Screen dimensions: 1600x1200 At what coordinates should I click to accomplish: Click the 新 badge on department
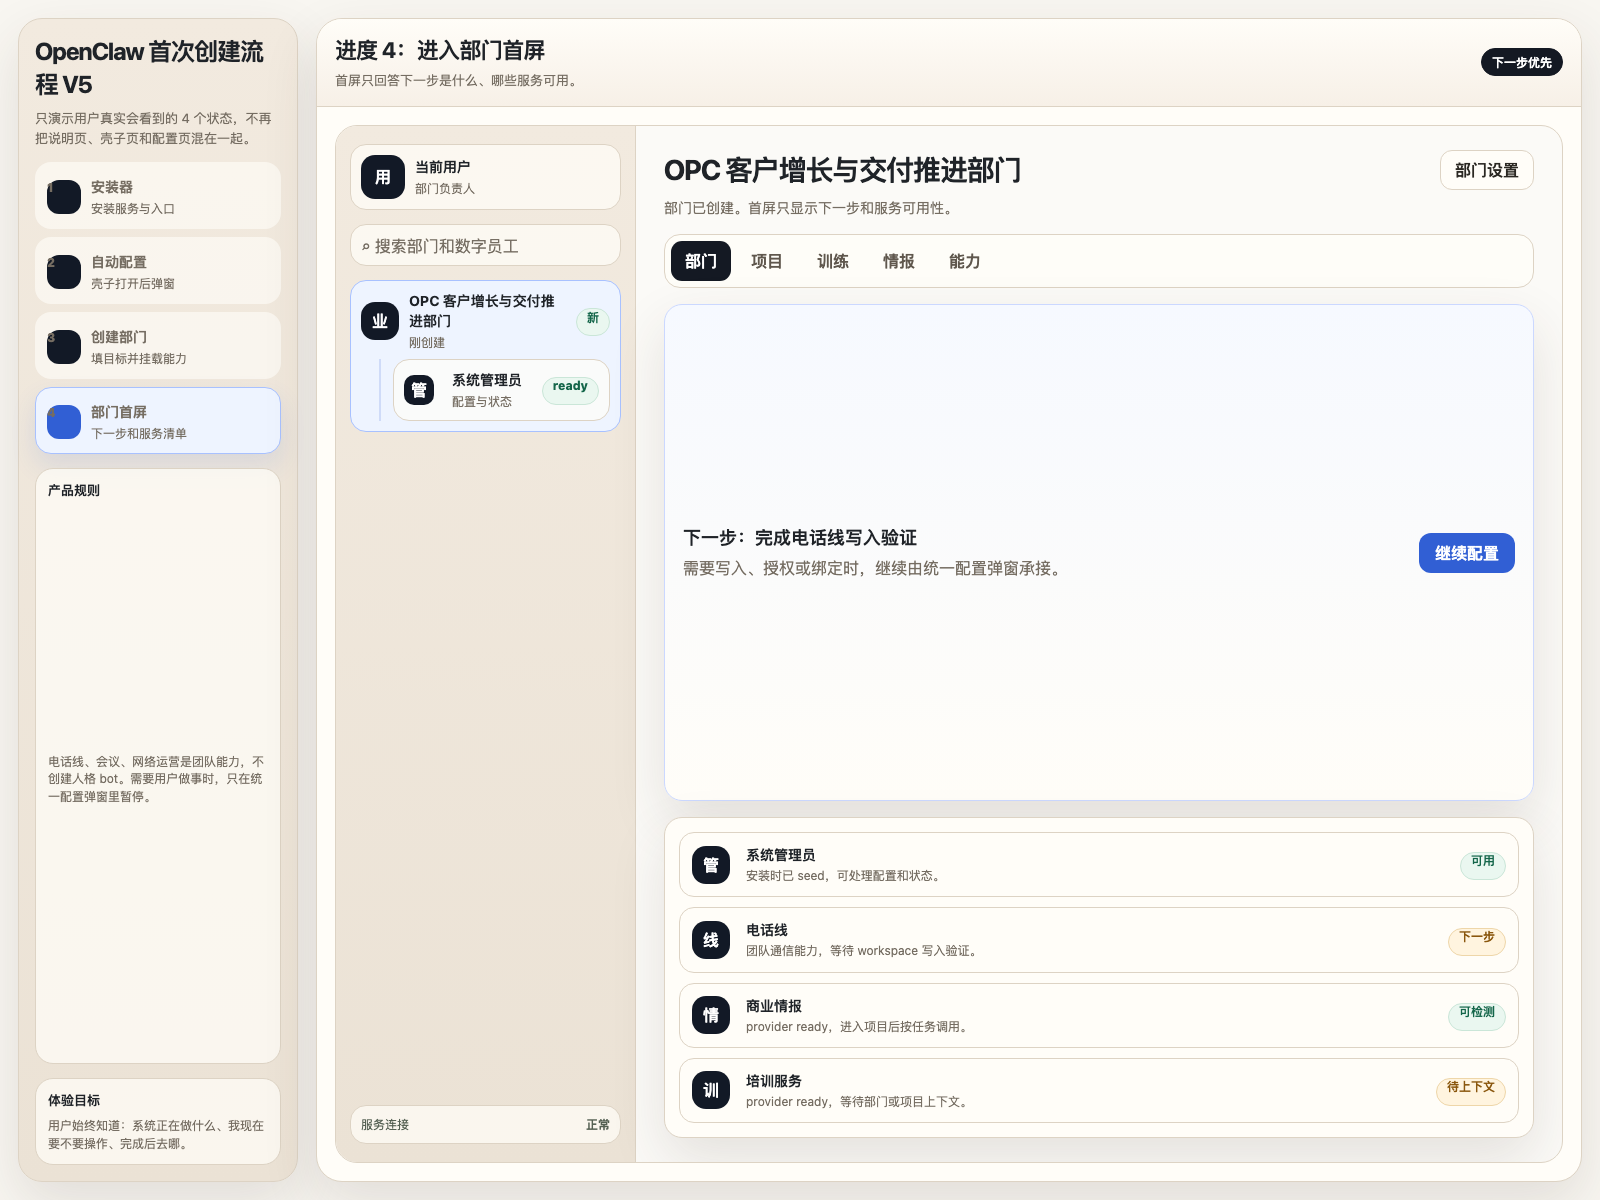click(x=593, y=321)
